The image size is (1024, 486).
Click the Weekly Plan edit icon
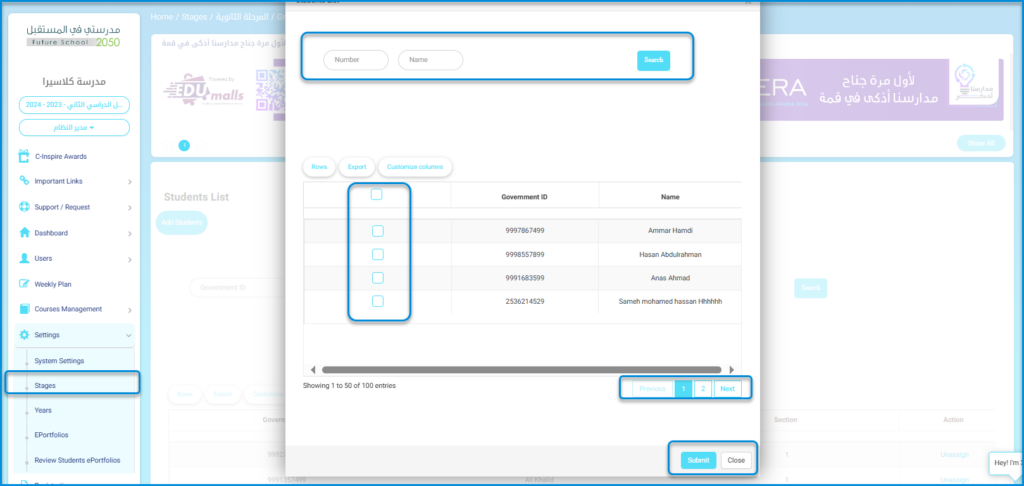24,284
